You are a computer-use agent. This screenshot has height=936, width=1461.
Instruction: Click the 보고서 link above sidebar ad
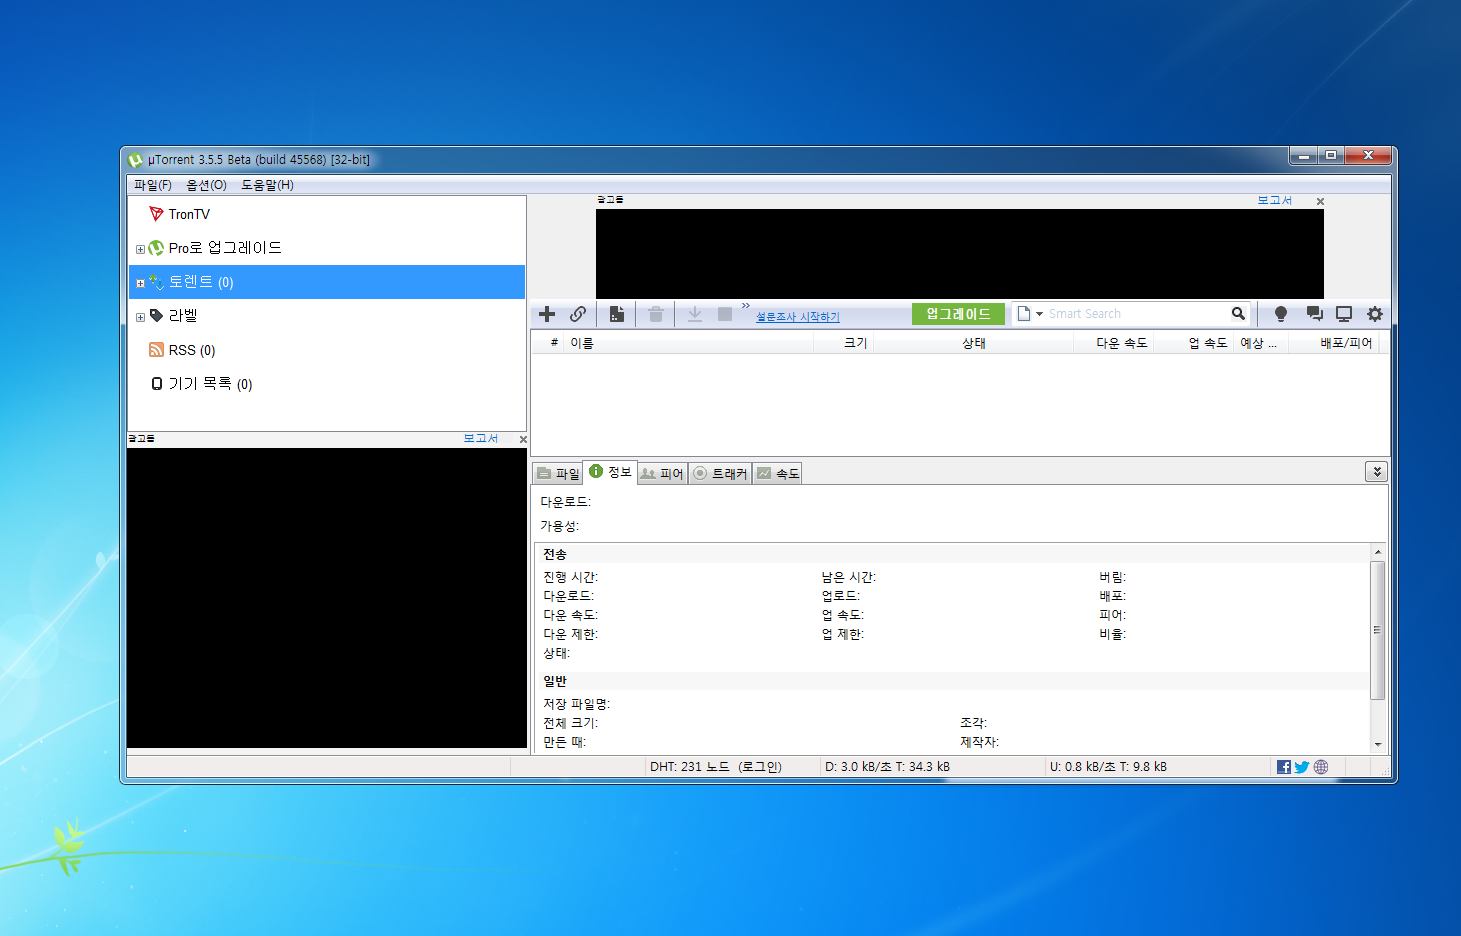pos(481,438)
